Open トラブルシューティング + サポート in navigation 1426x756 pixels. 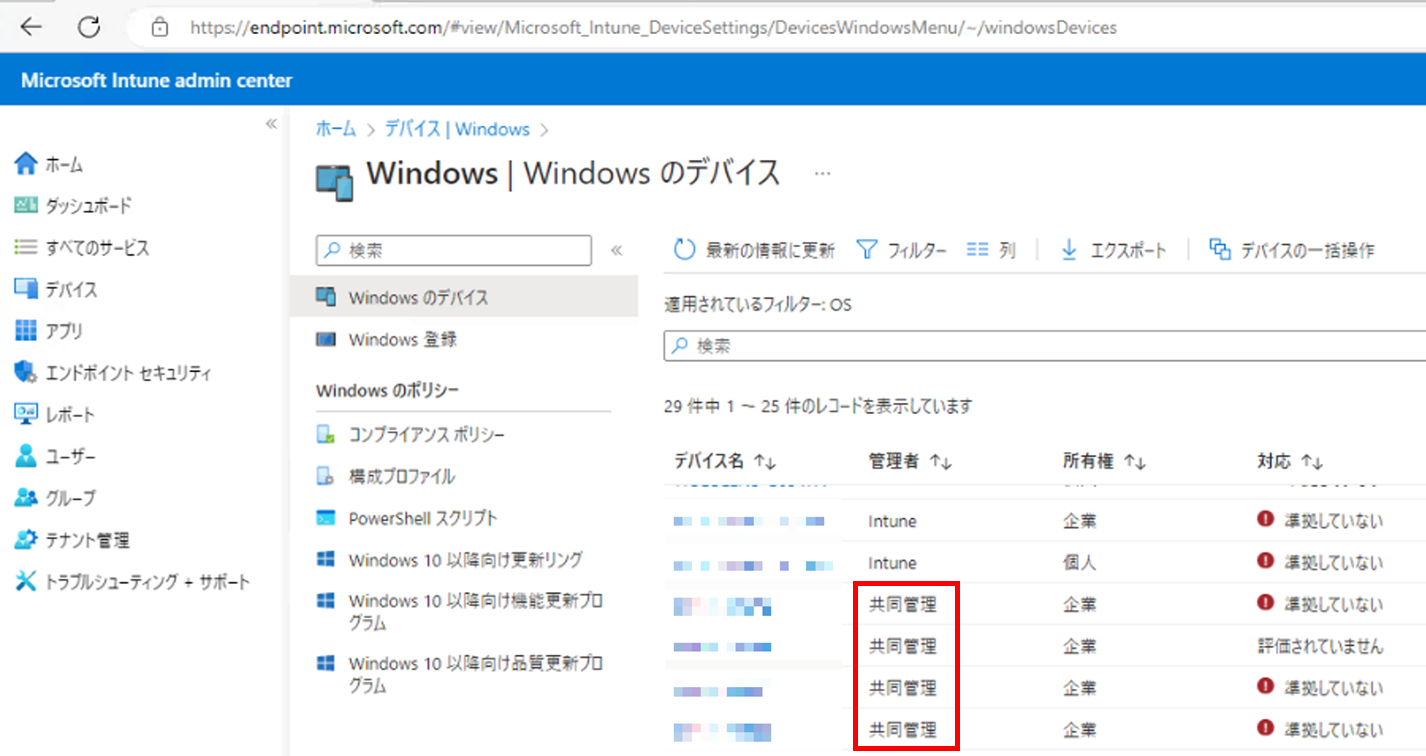[147, 582]
